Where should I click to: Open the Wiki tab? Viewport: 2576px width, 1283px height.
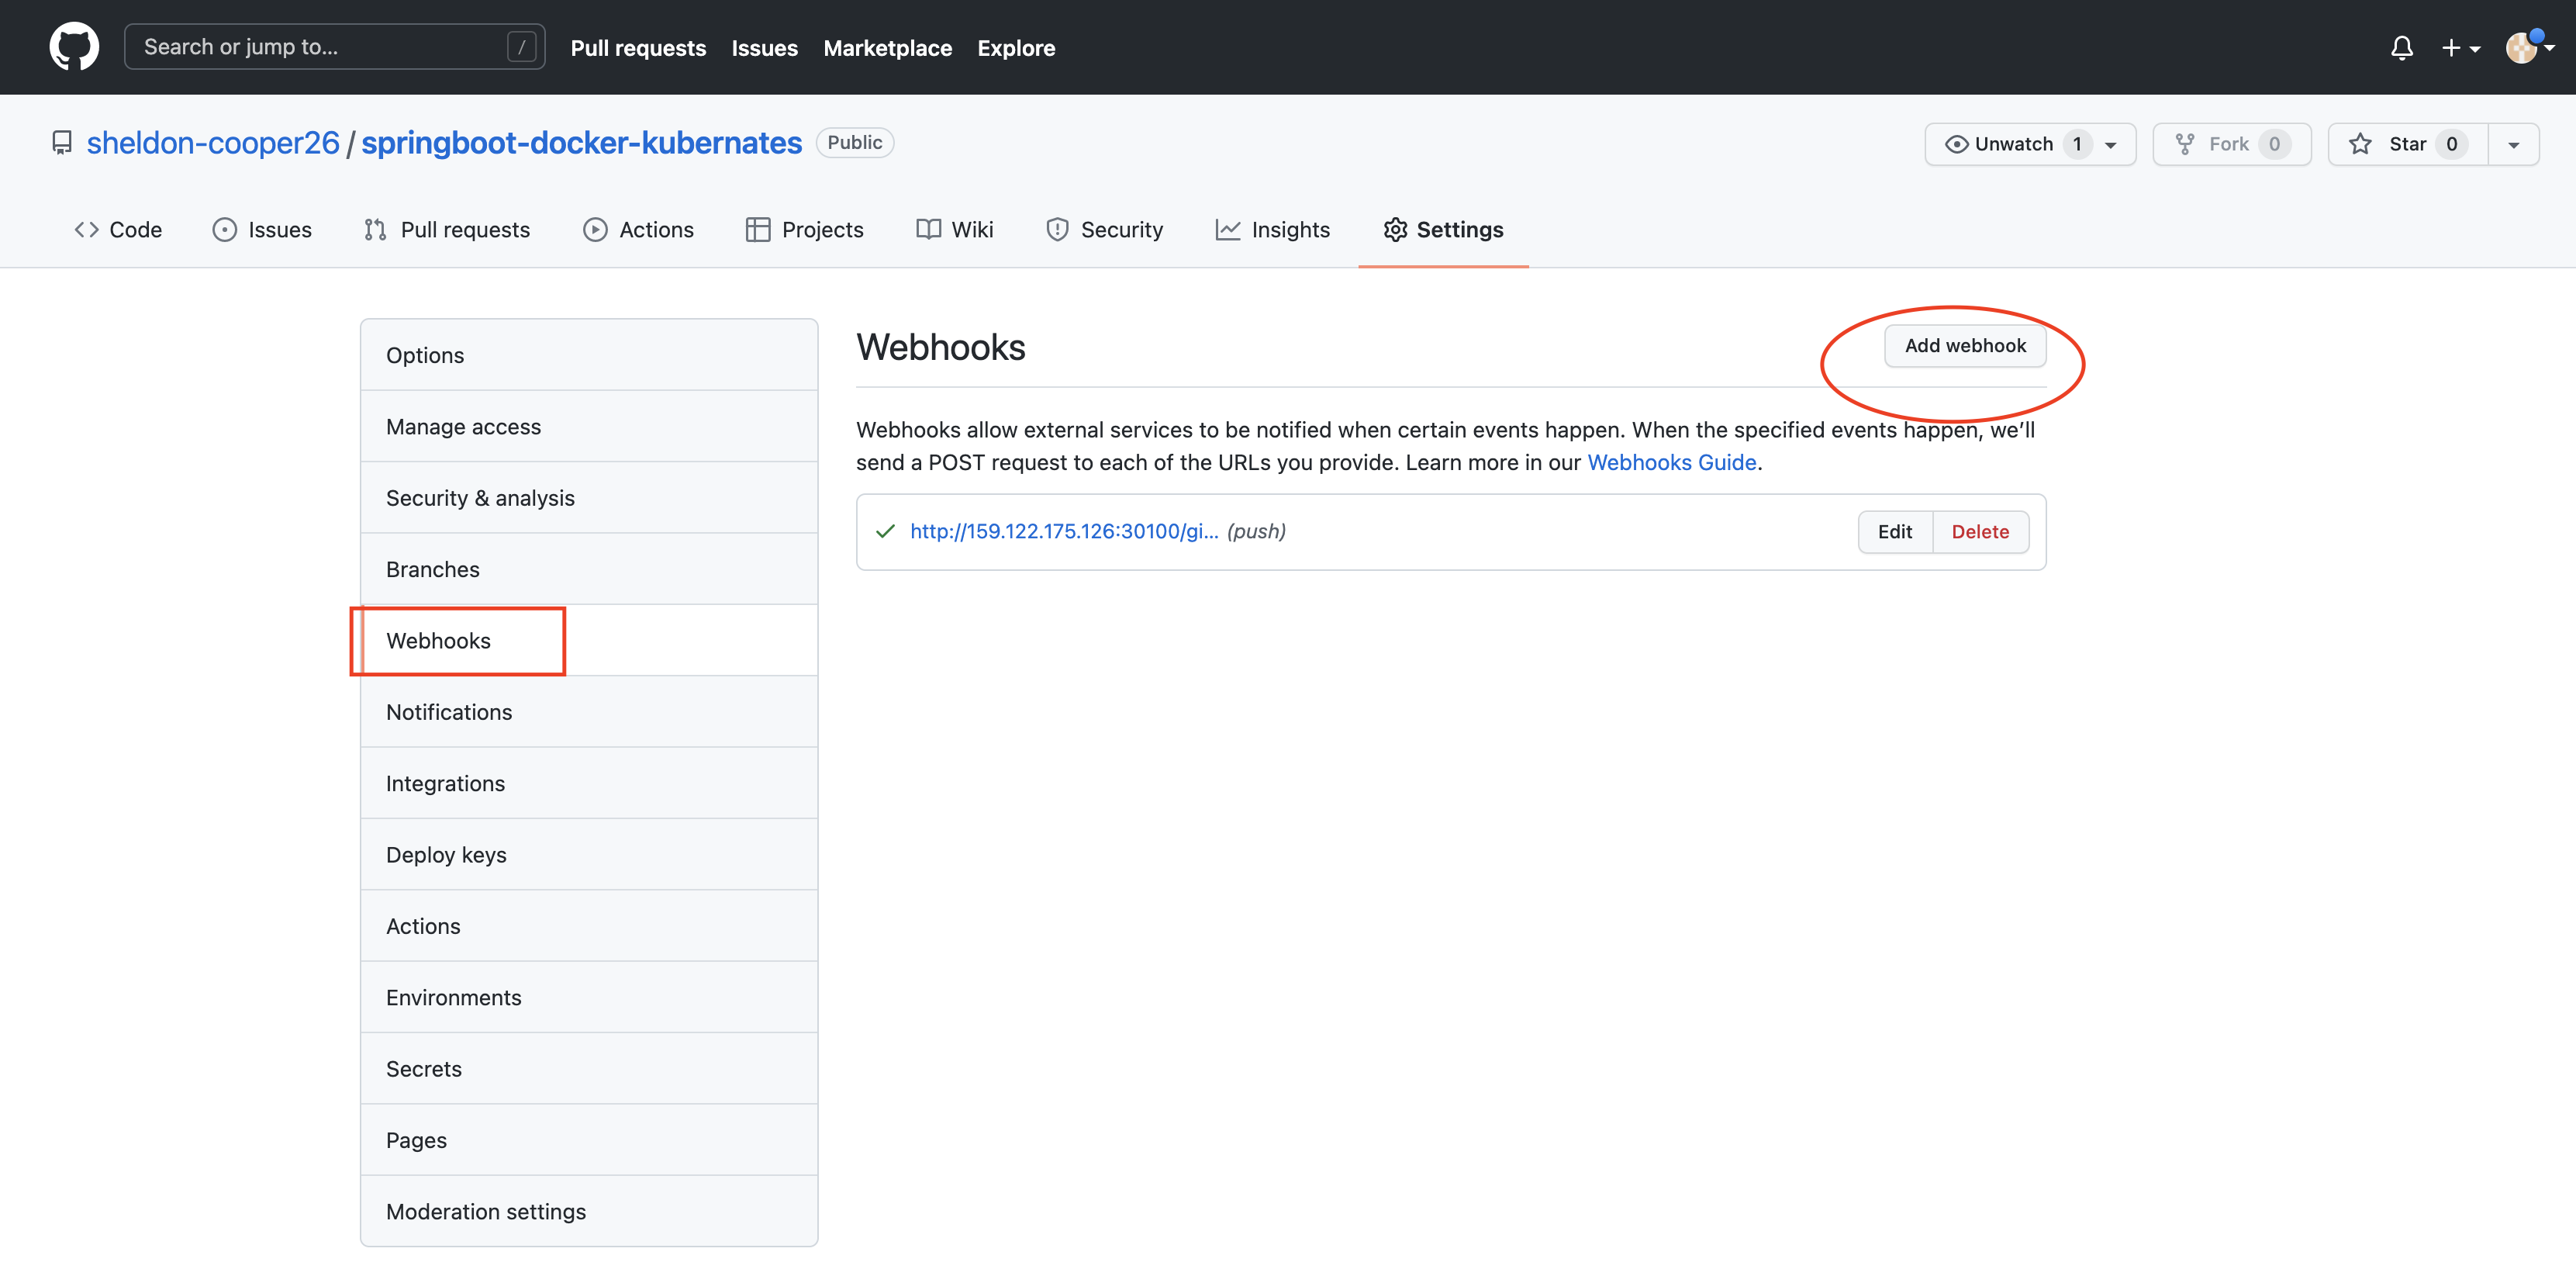coord(954,229)
